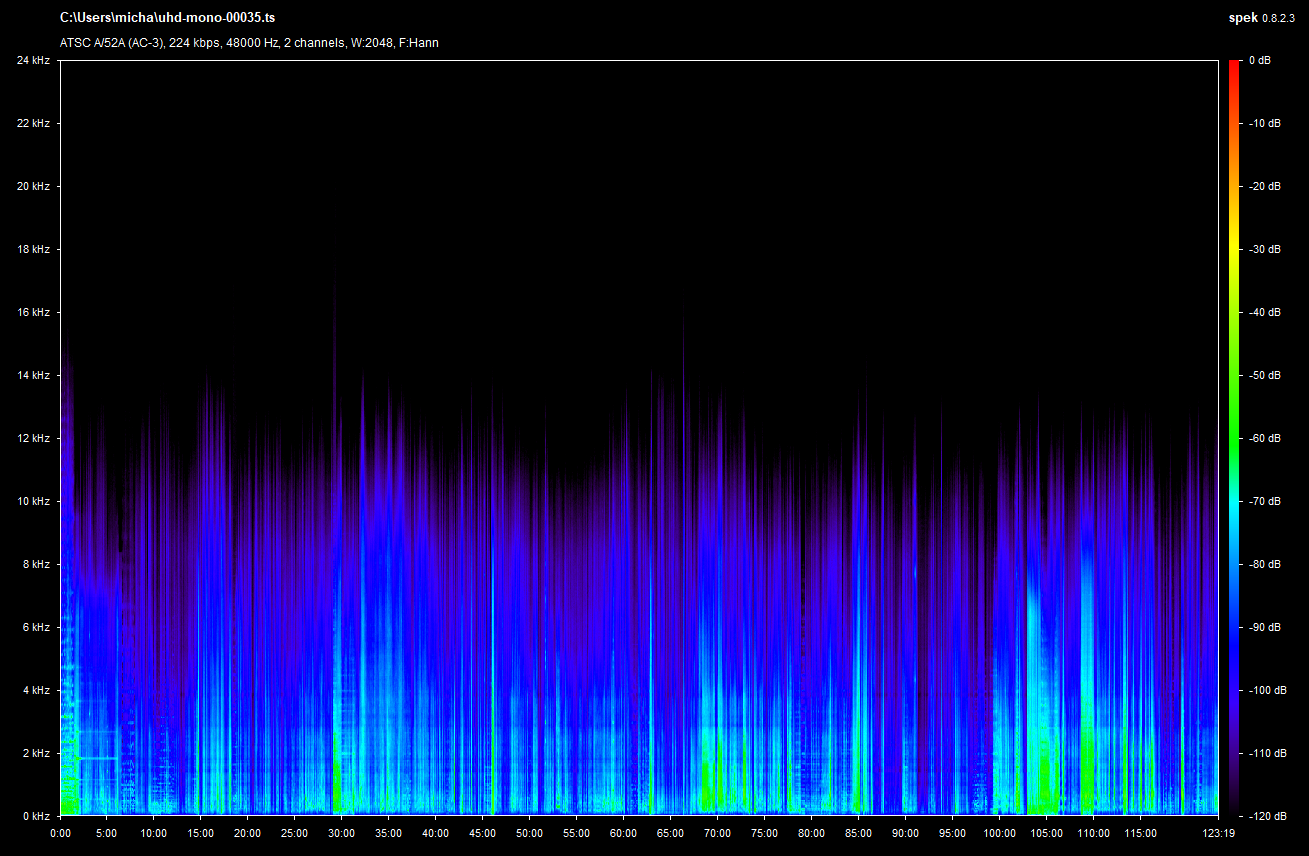Pick the 90:00 time axis marker
This screenshot has width=1309, height=856.
[x=906, y=833]
